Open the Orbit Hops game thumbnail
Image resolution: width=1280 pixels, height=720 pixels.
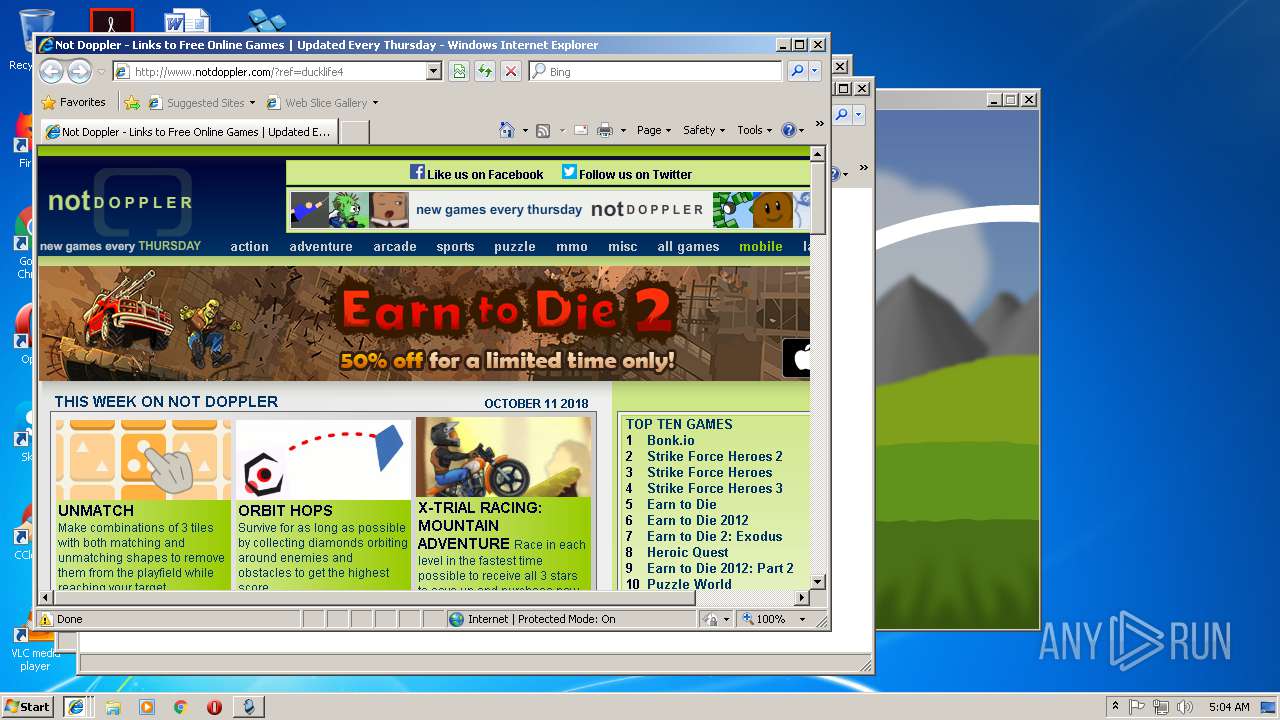tap(323, 458)
